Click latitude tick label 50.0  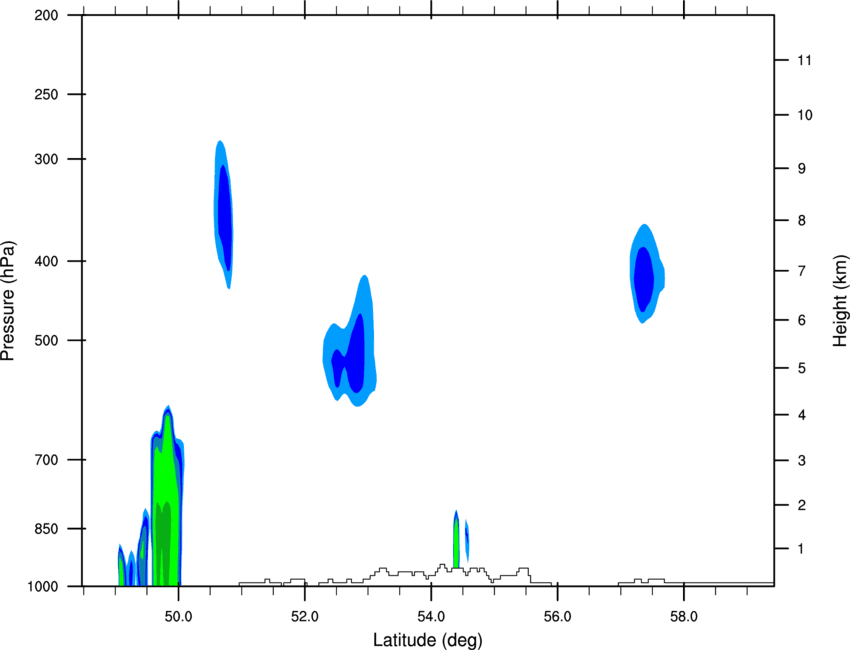pos(178,617)
